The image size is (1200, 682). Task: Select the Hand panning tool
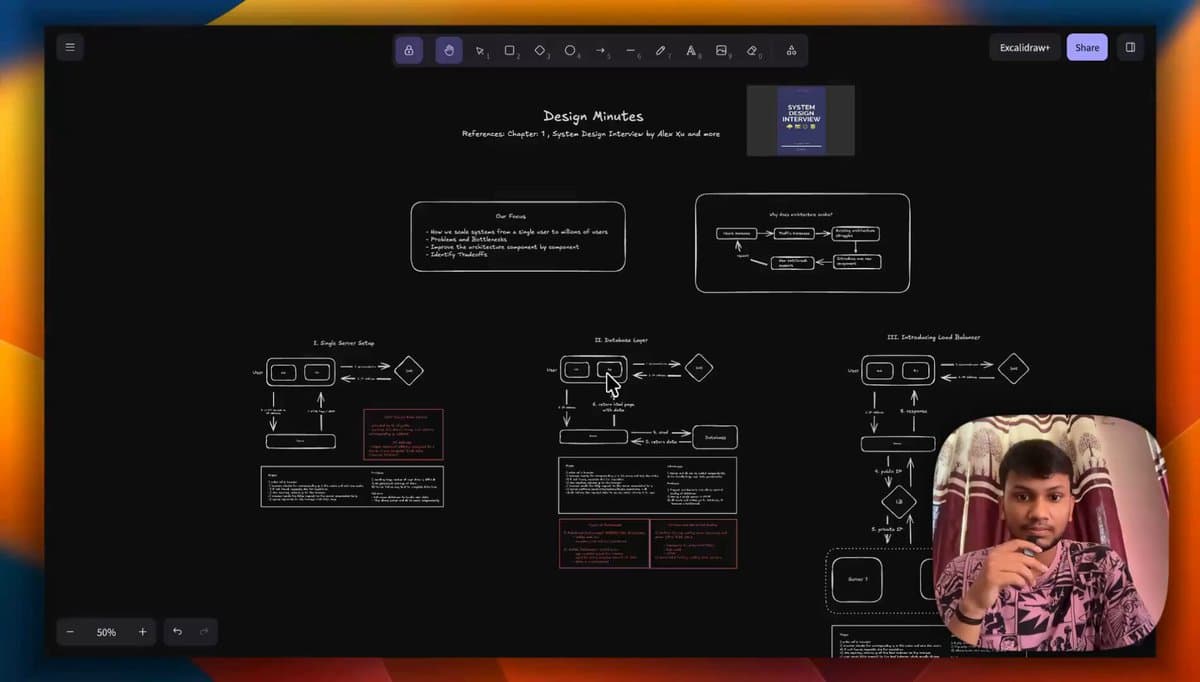click(449, 50)
